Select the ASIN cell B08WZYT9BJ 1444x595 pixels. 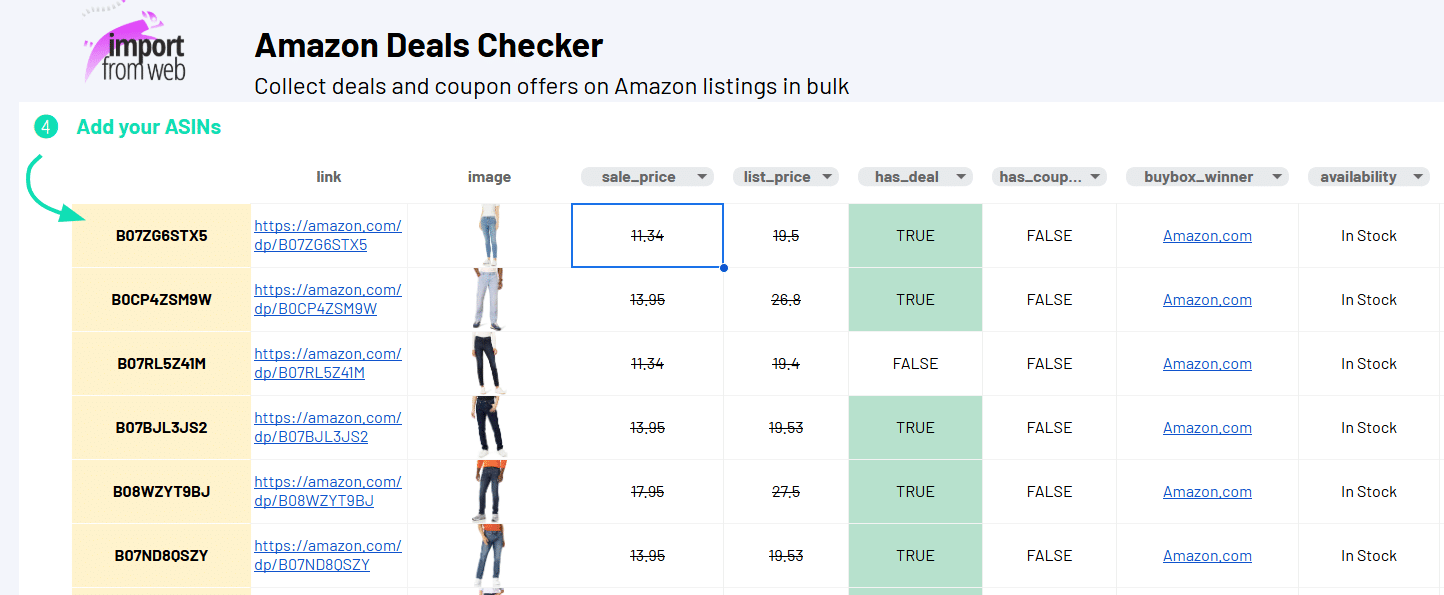click(x=161, y=492)
